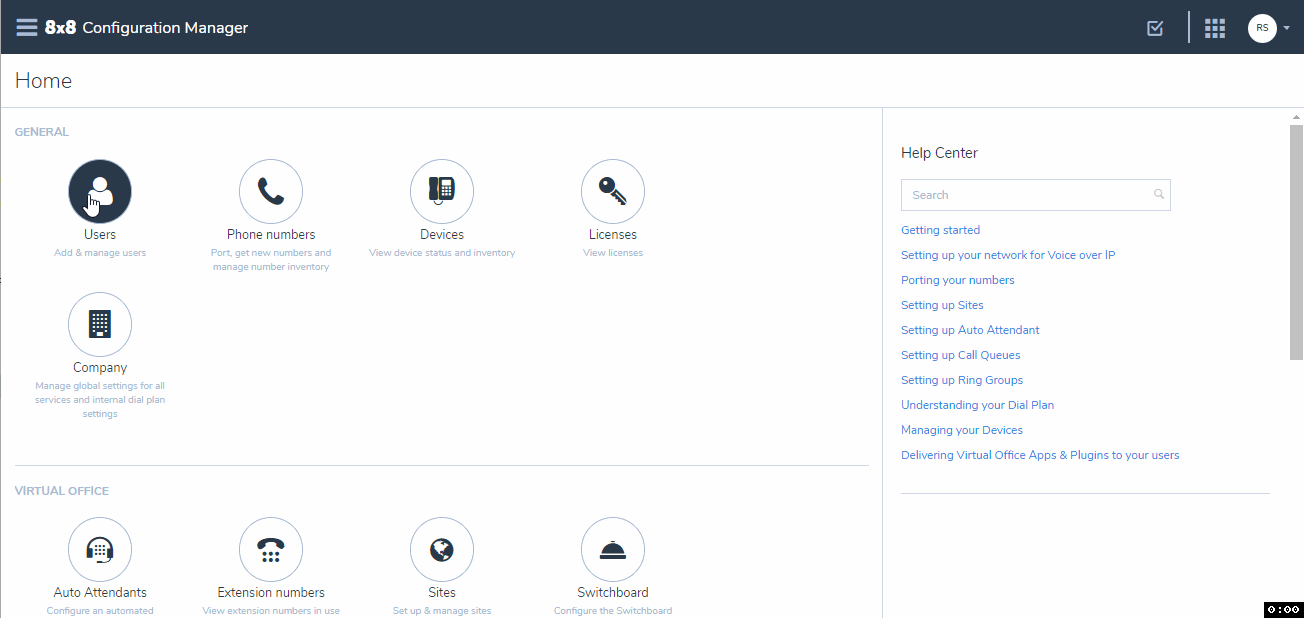Viewport: 1304px width, 618px height.
Task: Open the Sites globe icon
Action: click(x=442, y=549)
